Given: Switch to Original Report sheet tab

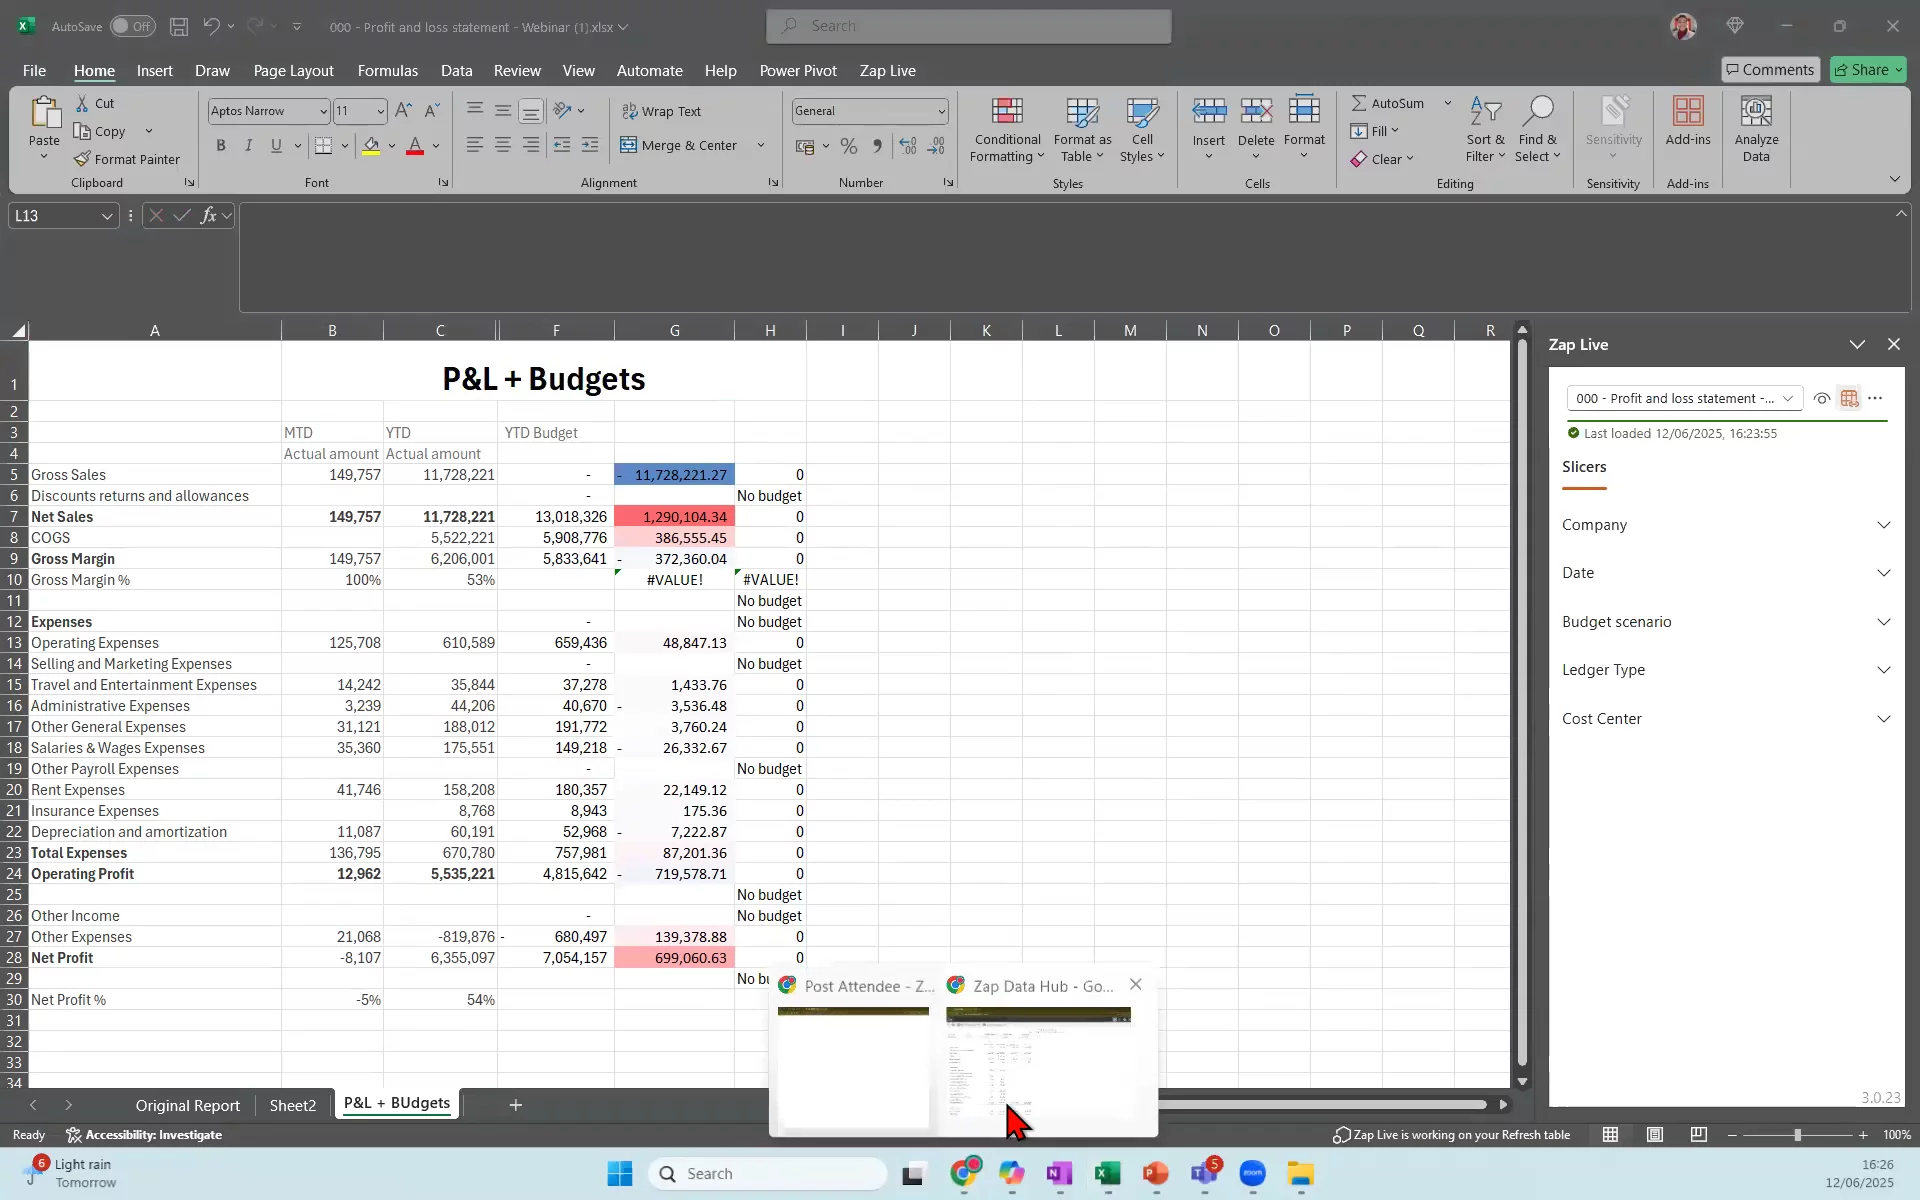Looking at the screenshot, I should [188, 1105].
